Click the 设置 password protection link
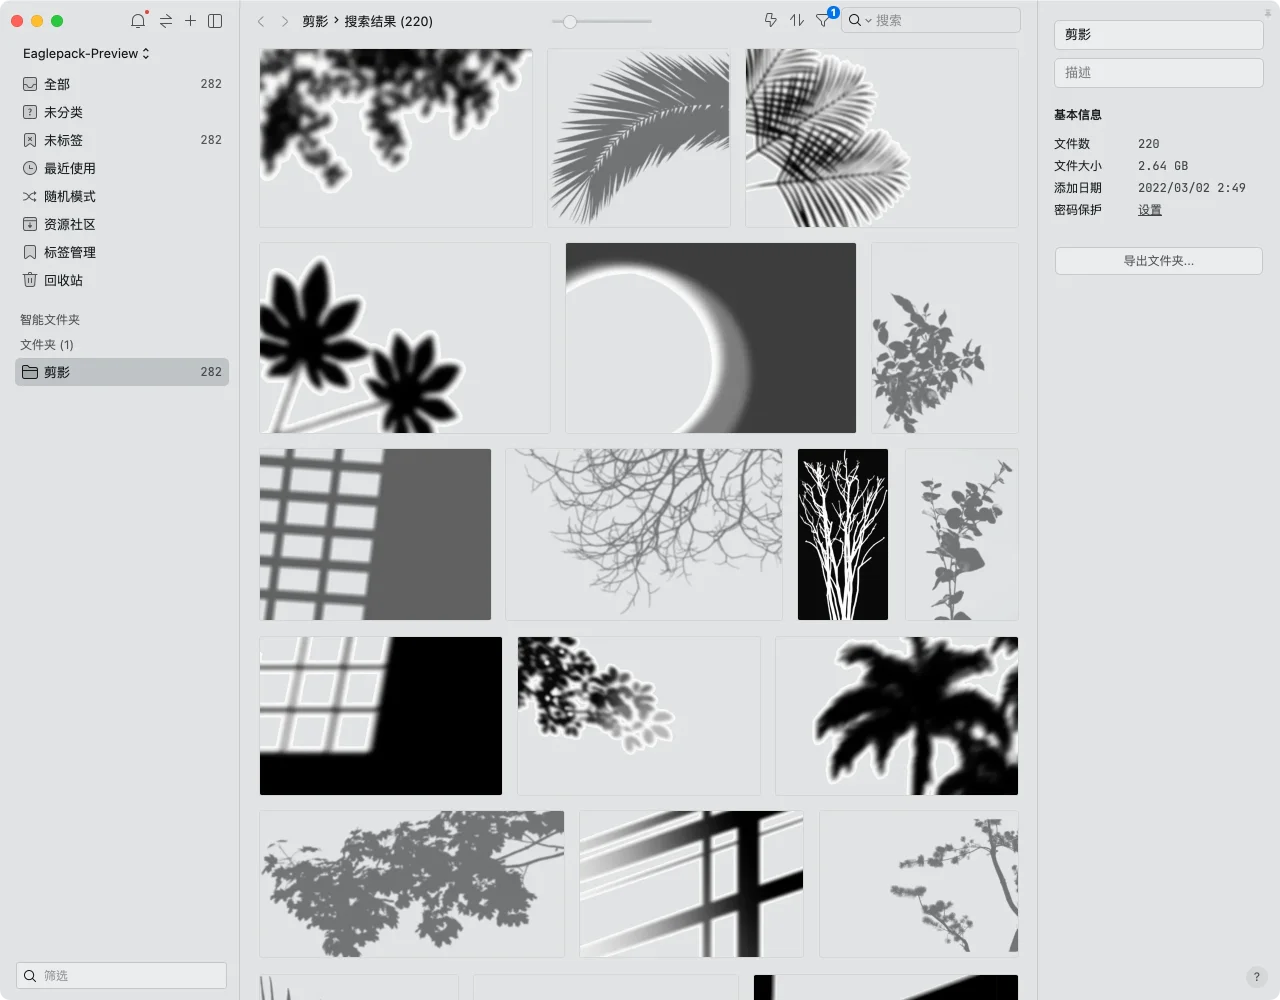Image resolution: width=1280 pixels, height=1000 pixels. tap(1150, 210)
